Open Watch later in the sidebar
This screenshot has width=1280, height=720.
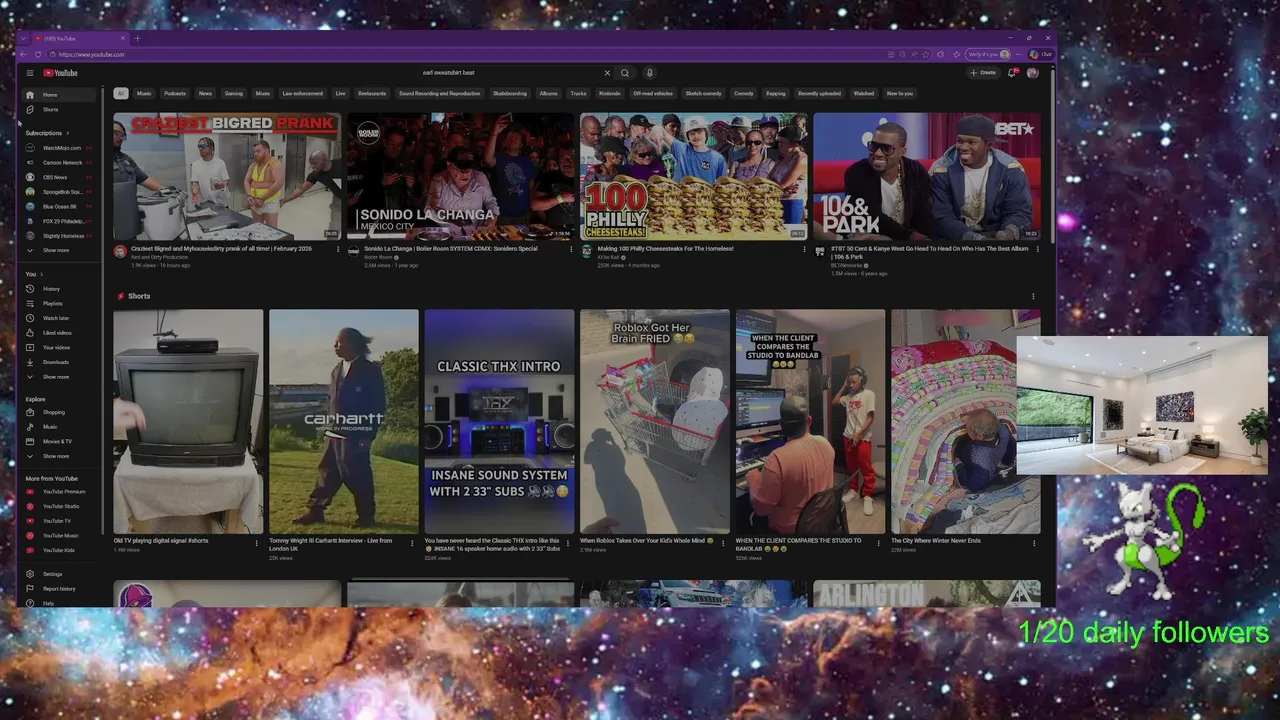pyautogui.click(x=60, y=318)
